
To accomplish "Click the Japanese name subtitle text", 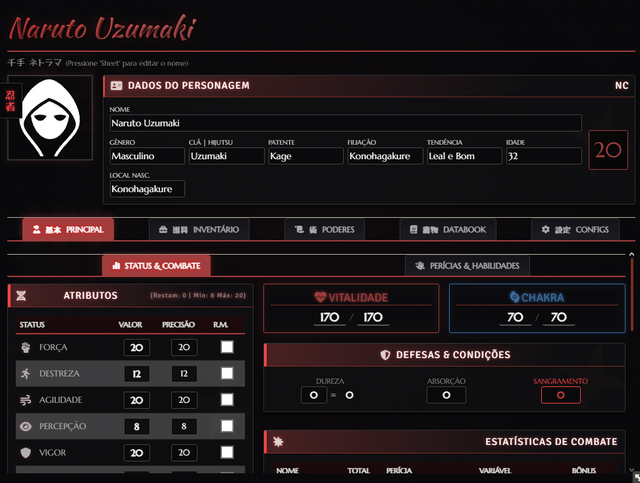I will tap(34, 62).
